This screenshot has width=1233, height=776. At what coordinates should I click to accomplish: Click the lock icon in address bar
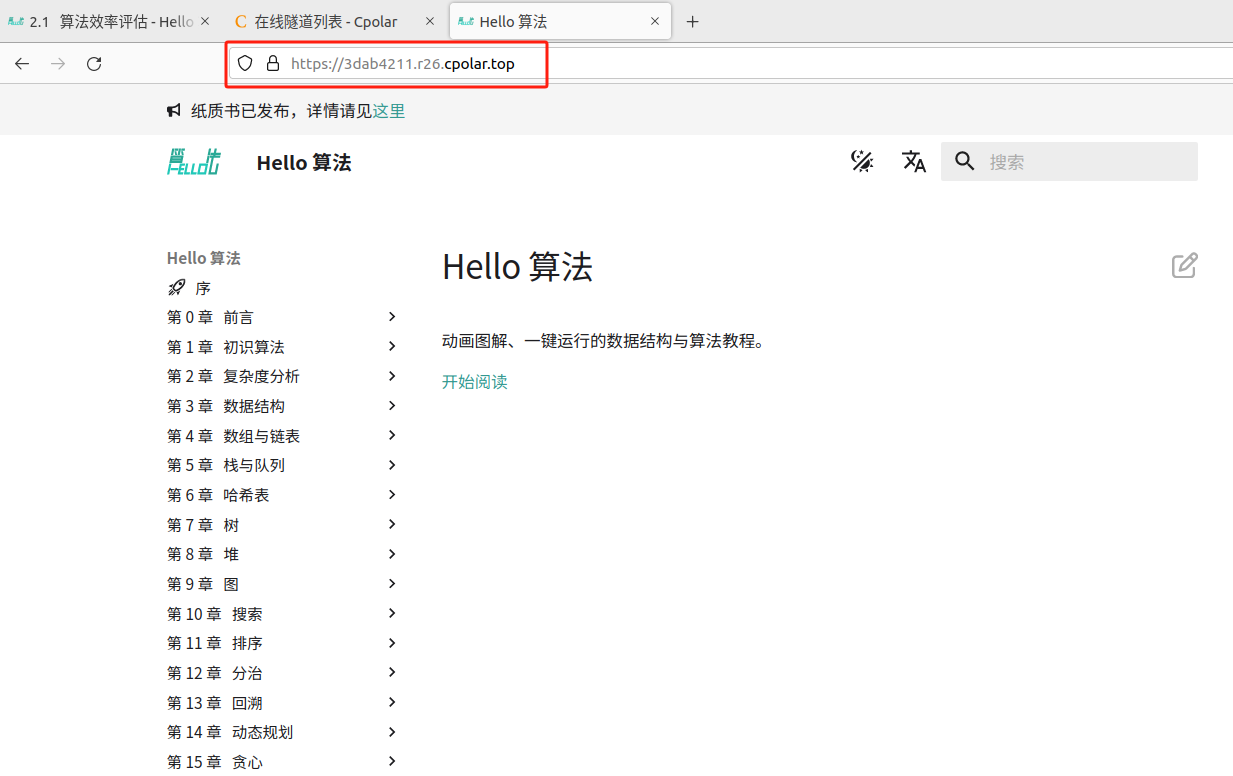[x=272, y=64]
